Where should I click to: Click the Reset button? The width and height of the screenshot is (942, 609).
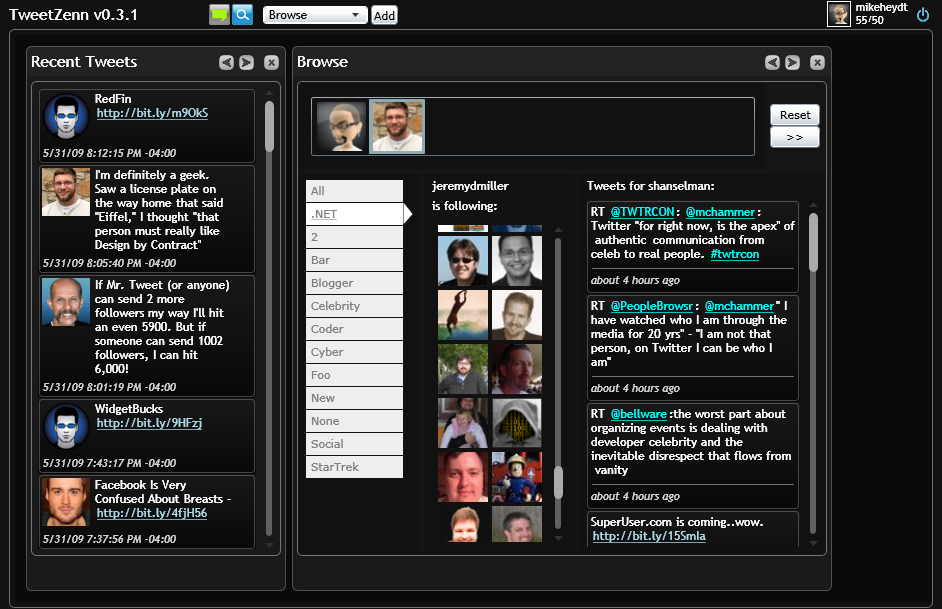[x=795, y=115]
